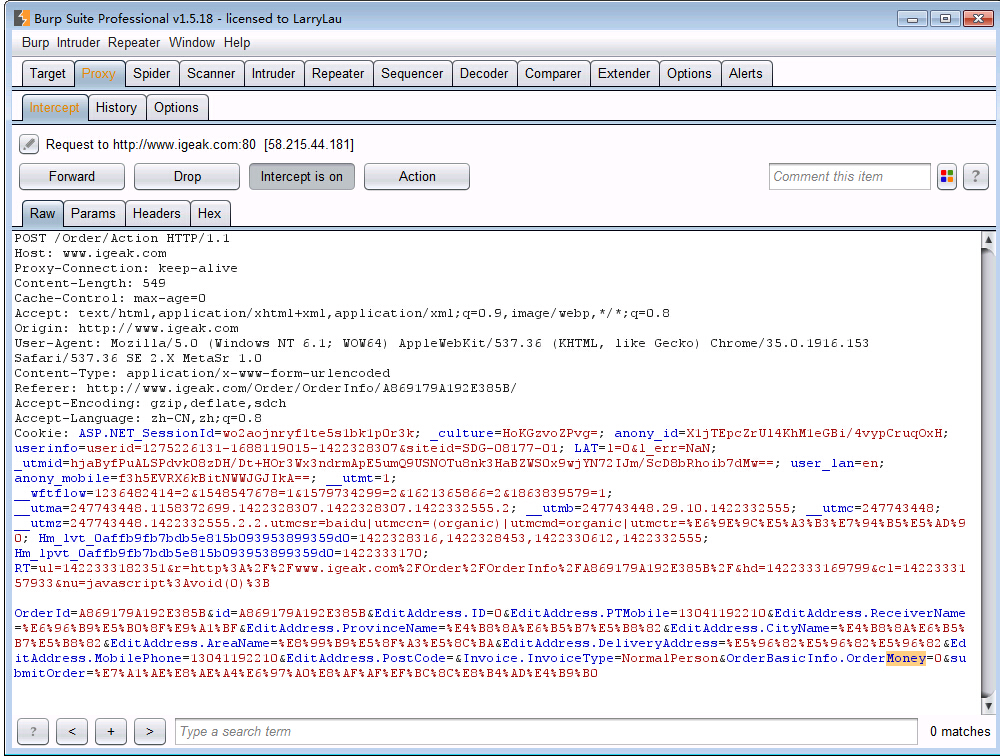The width and height of the screenshot is (1000, 756).
Task: Click the question mark help icon near the comment box
Action: [975, 177]
